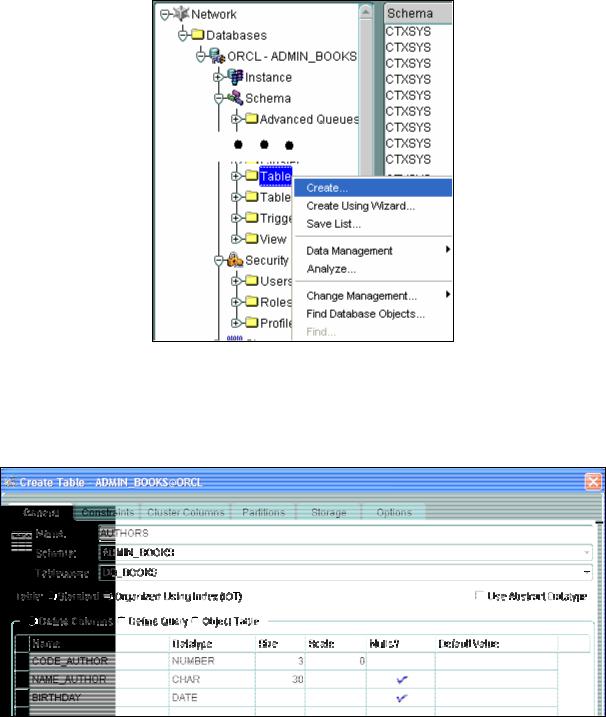Click the folder icon of the highlighted Table node

(x=252, y=175)
